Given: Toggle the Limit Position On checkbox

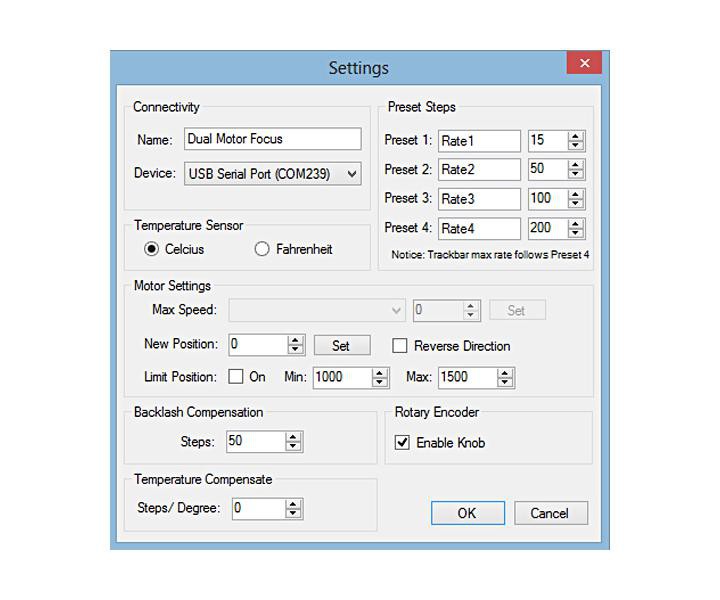Looking at the screenshot, I should click(x=236, y=377).
